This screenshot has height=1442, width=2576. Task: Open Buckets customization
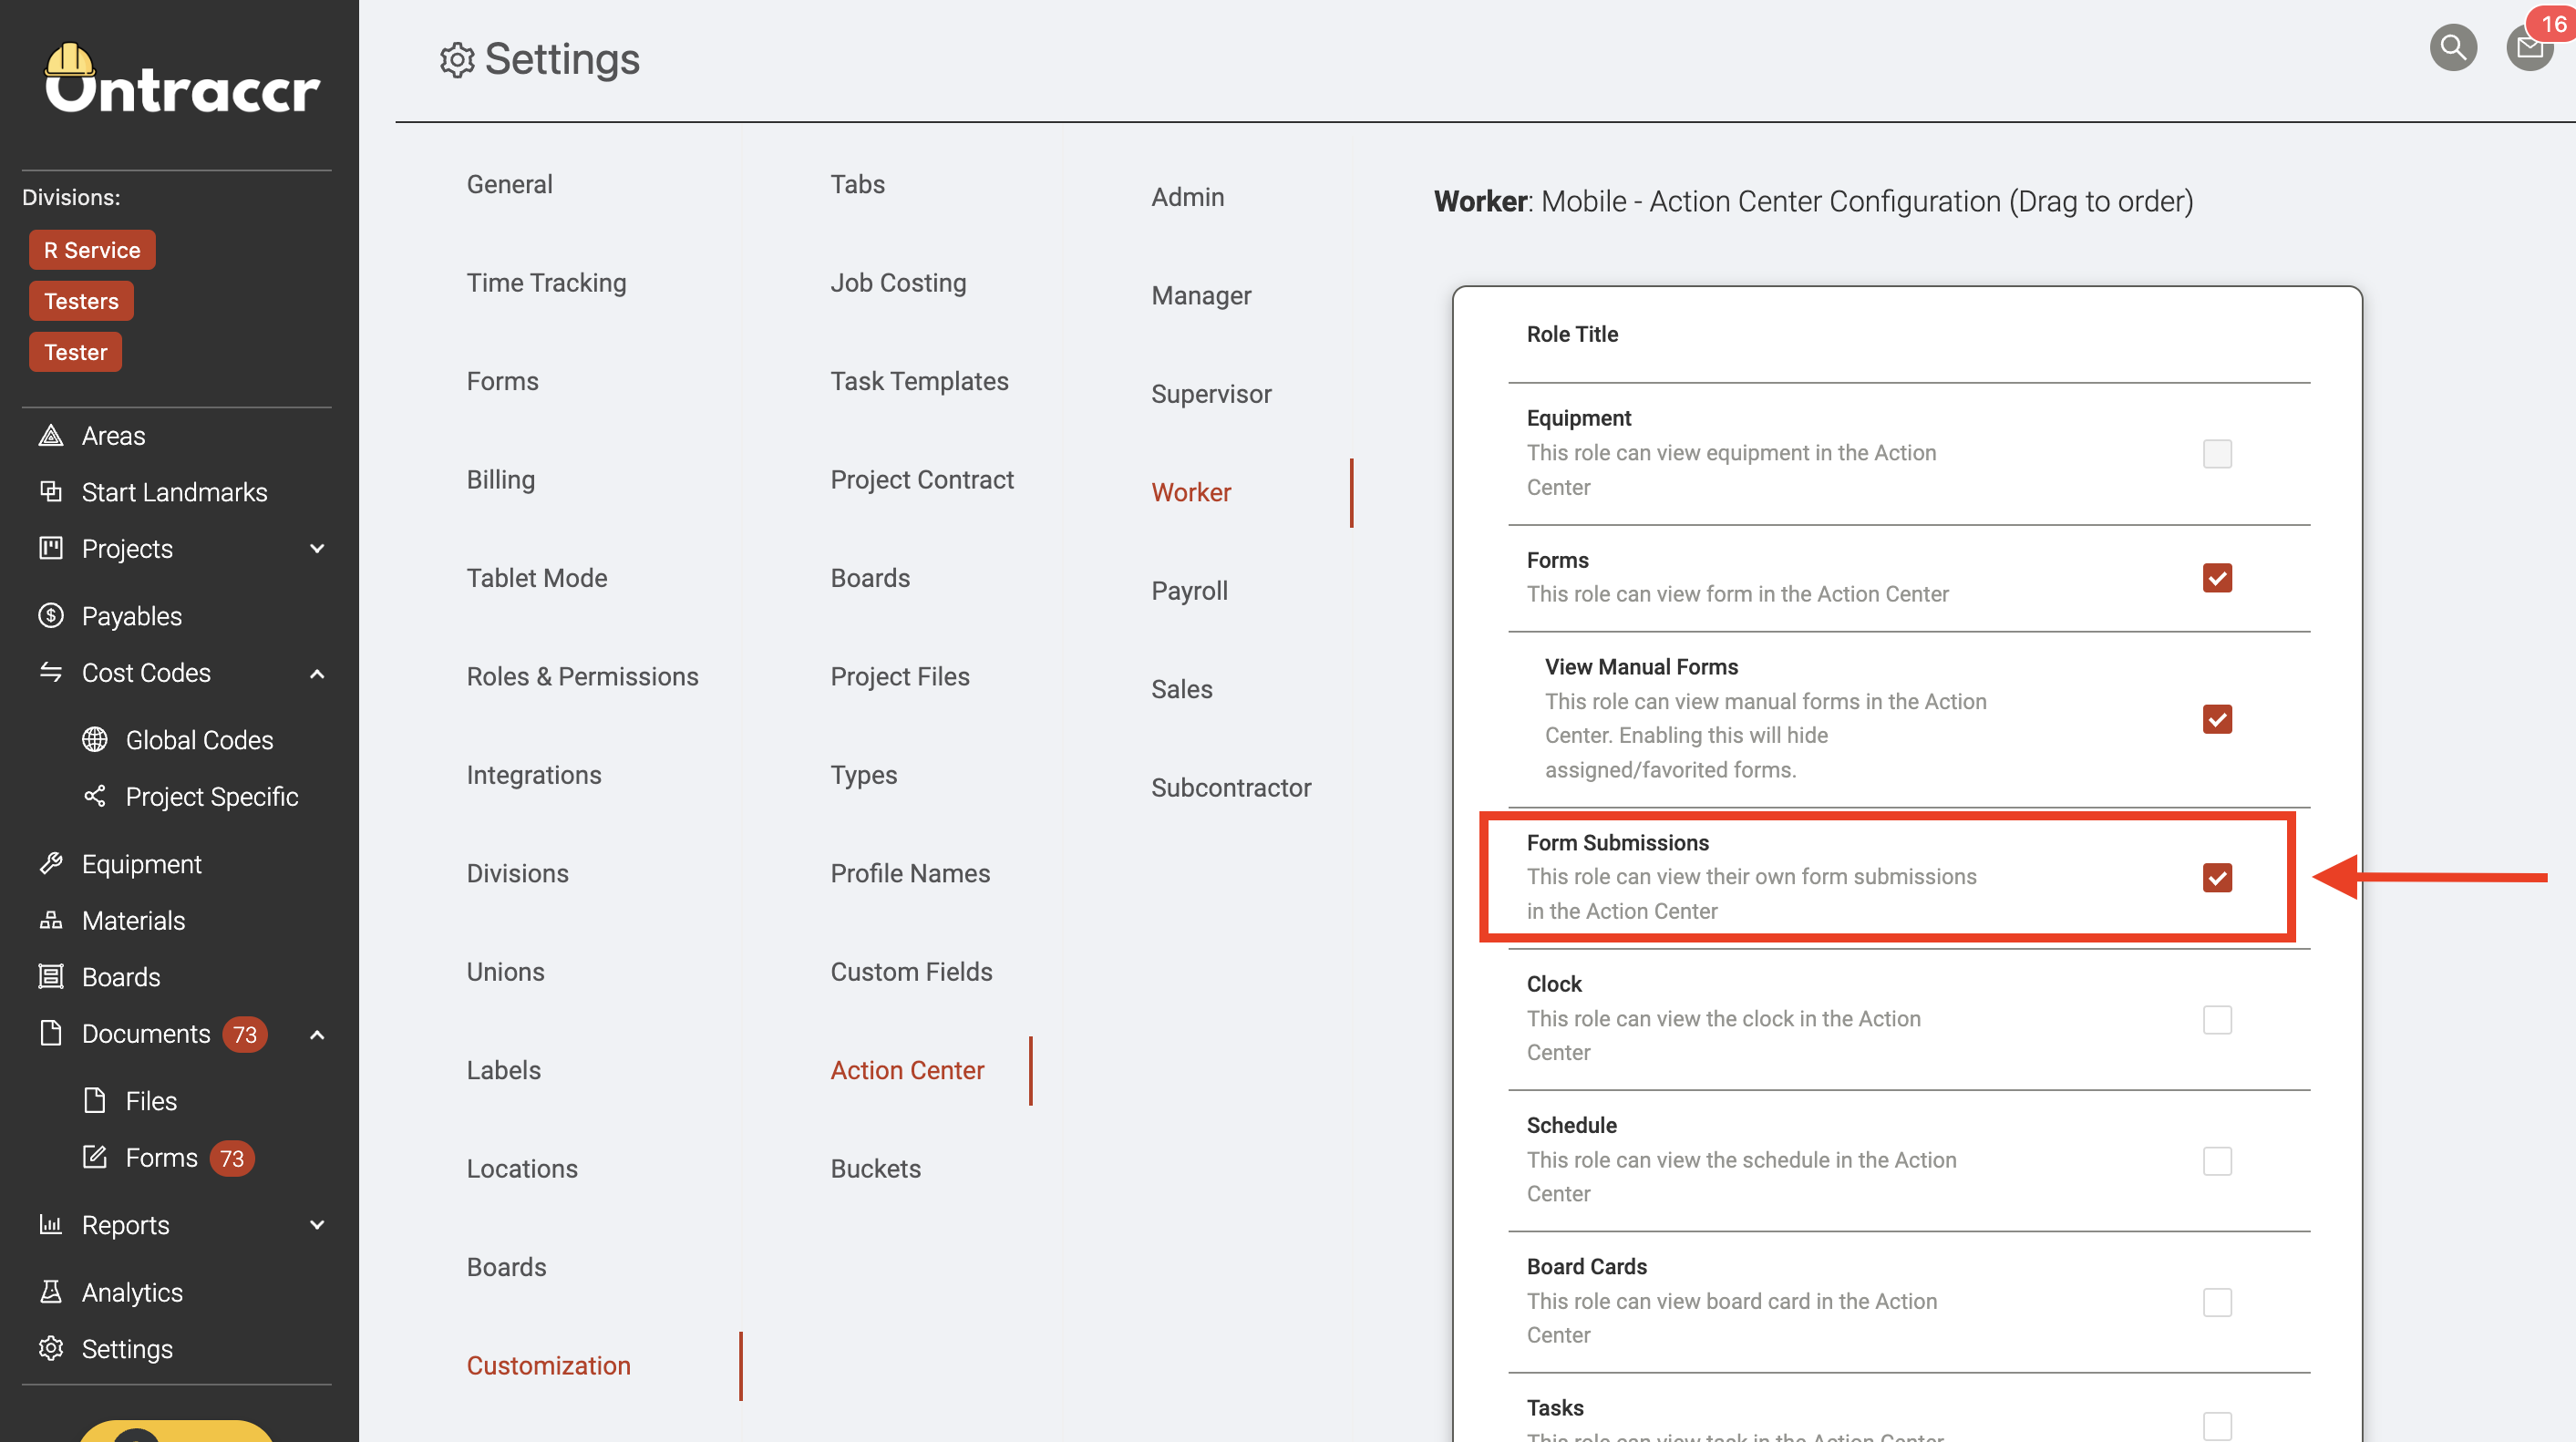[x=875, y=1168]
